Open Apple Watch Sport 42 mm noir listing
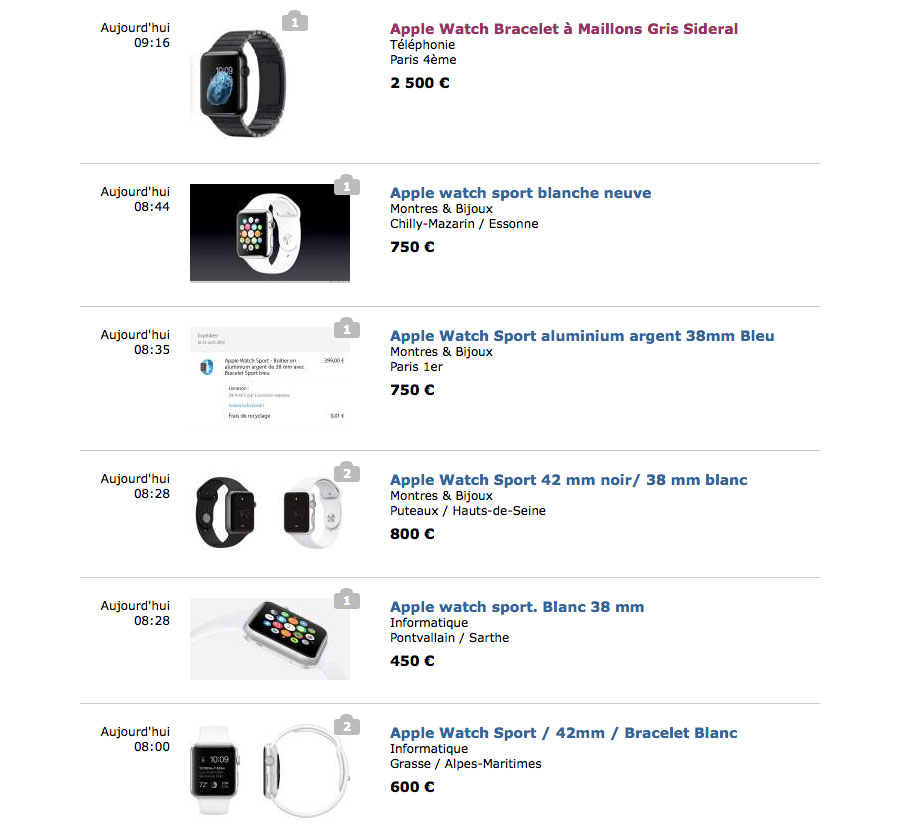Viewport: 900px width, 828px height. pos(569,480)
